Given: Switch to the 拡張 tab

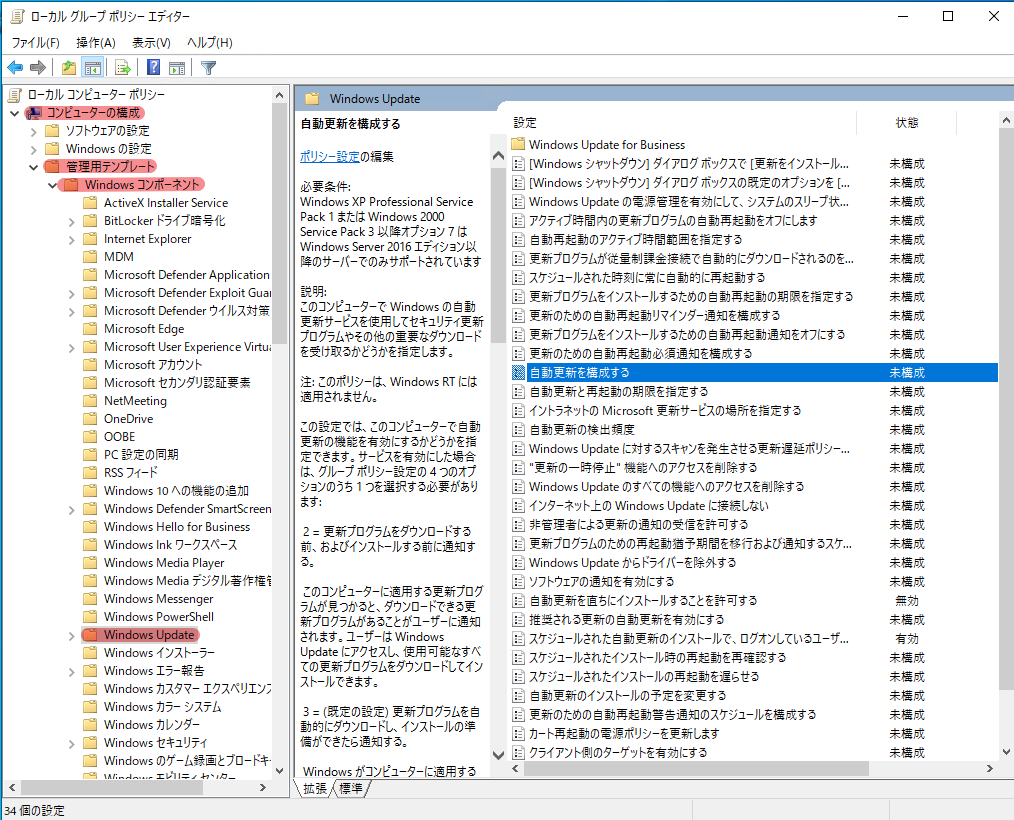Looking at the screenshot, I should 313,787.
